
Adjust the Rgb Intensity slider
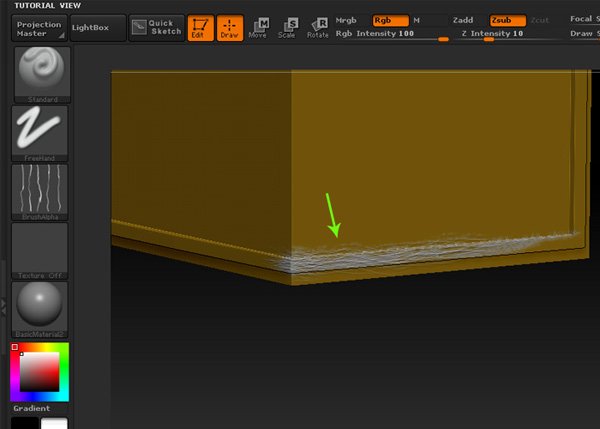pos(391,34)
